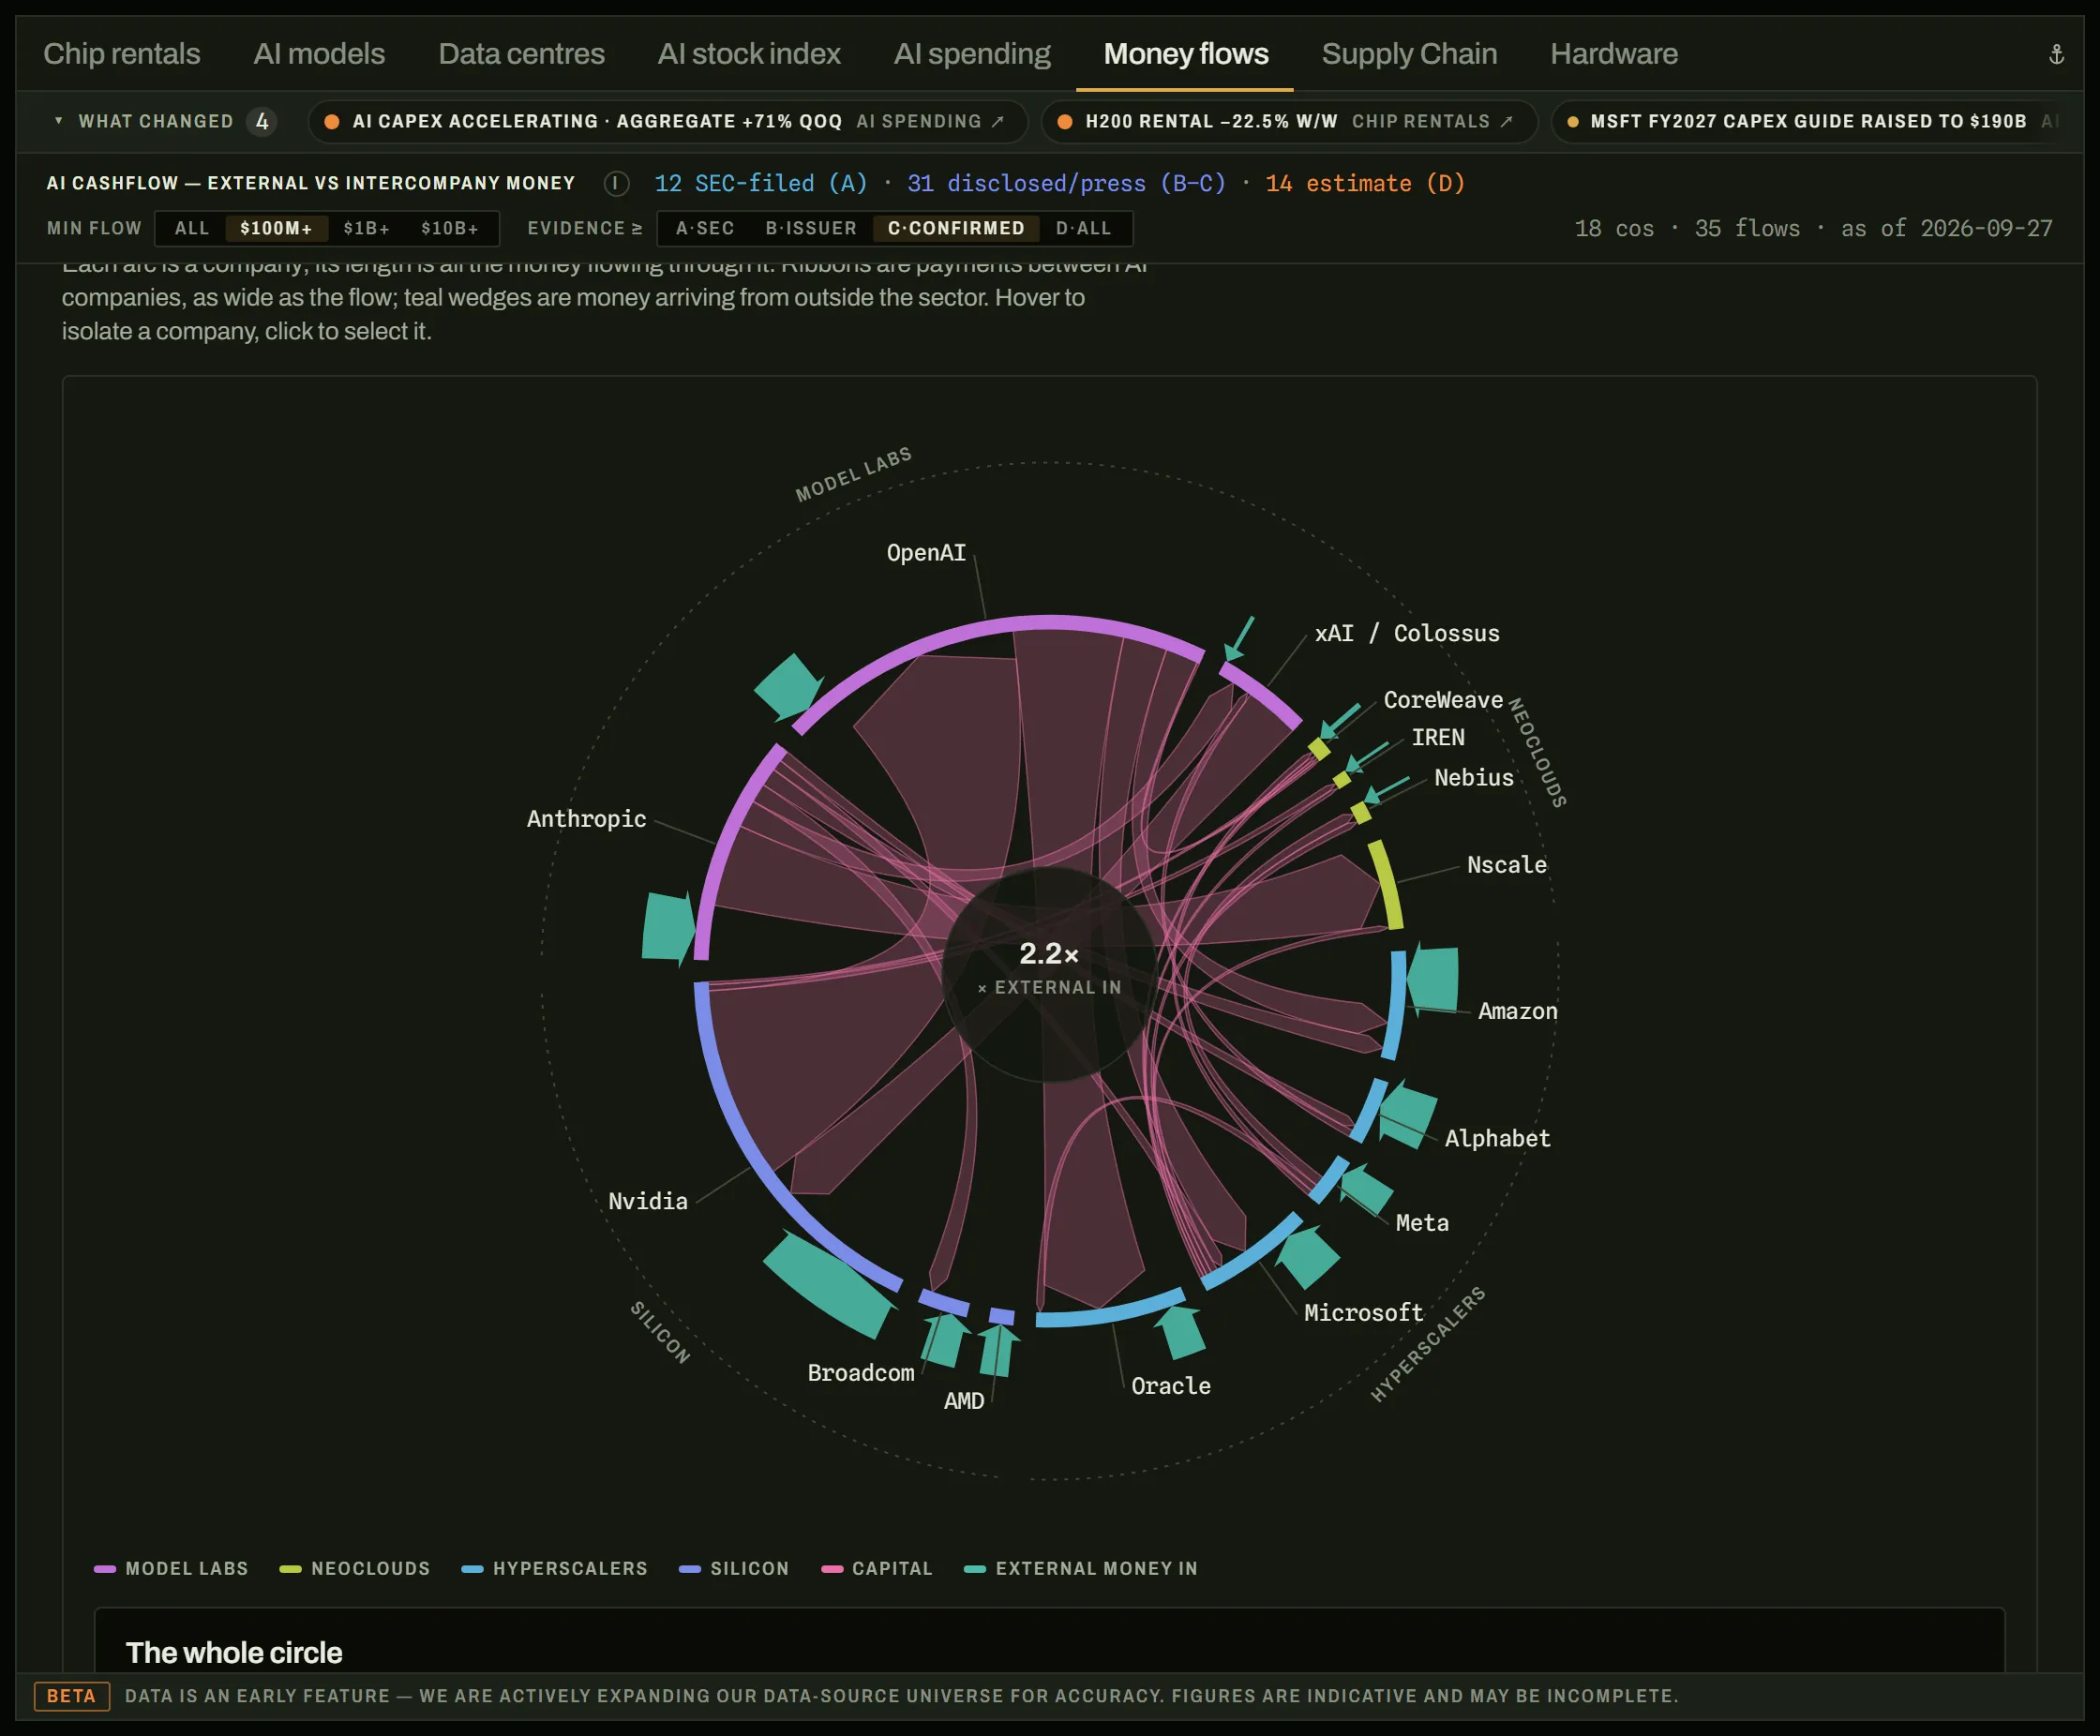Click the External Money In legend swatch
The width and height of the screenshot is (2100, 1736).
975,1569
